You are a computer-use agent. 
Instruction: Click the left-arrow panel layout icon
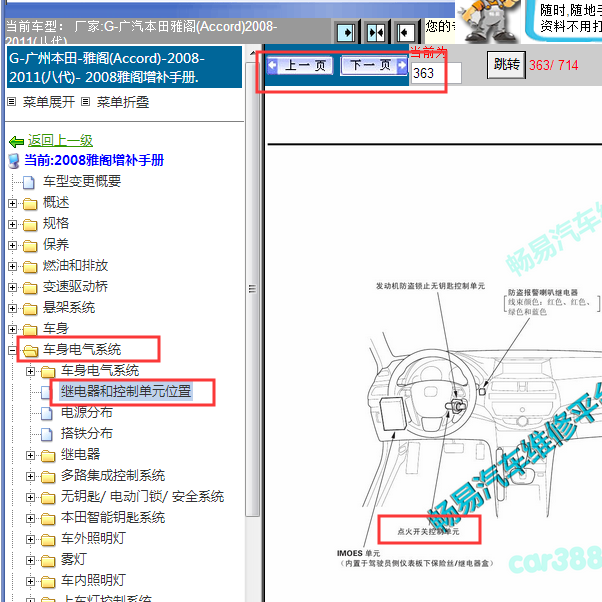(405, 33)
